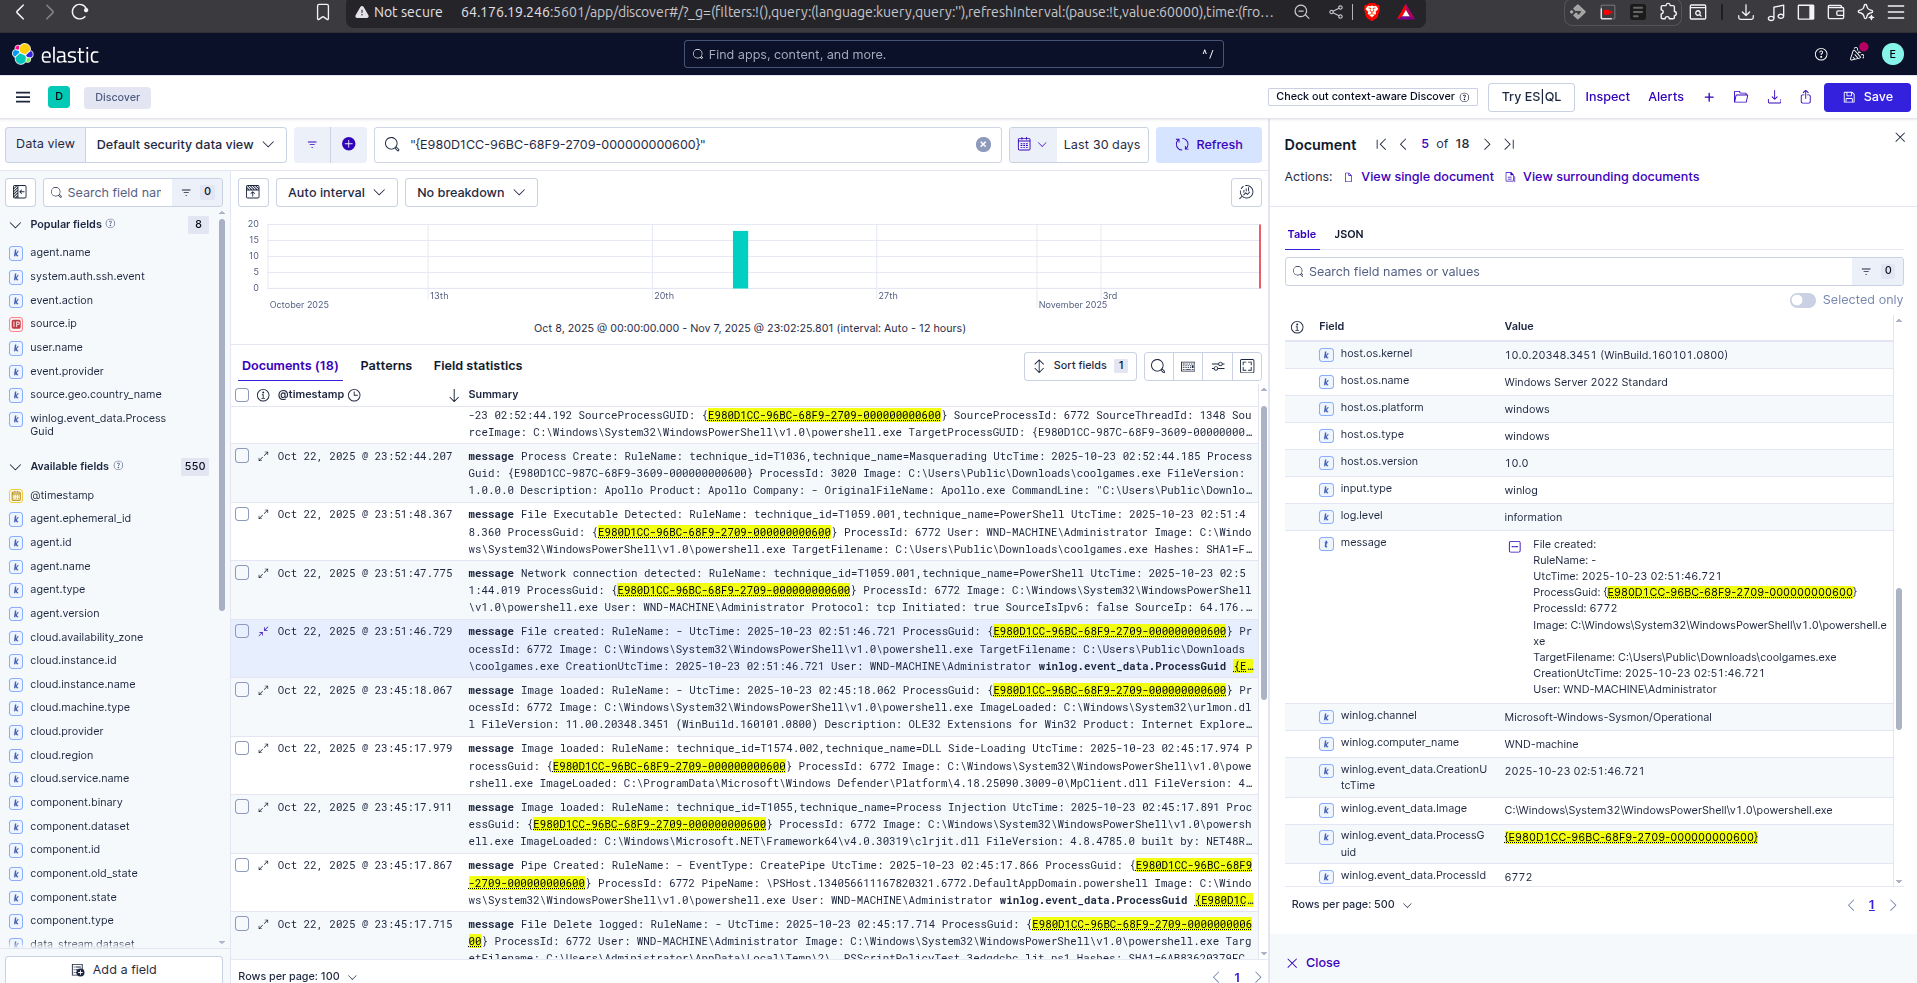Open the Field statistics tab

point(477,365)
